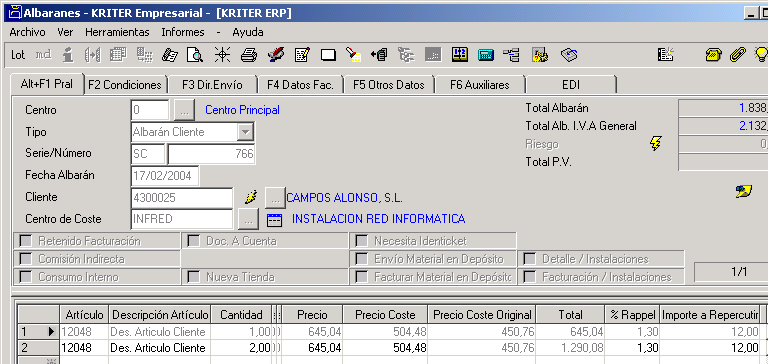Click the copy documents arrow icon
Viewport: 768px width, 364px height.
pos(380,55)
